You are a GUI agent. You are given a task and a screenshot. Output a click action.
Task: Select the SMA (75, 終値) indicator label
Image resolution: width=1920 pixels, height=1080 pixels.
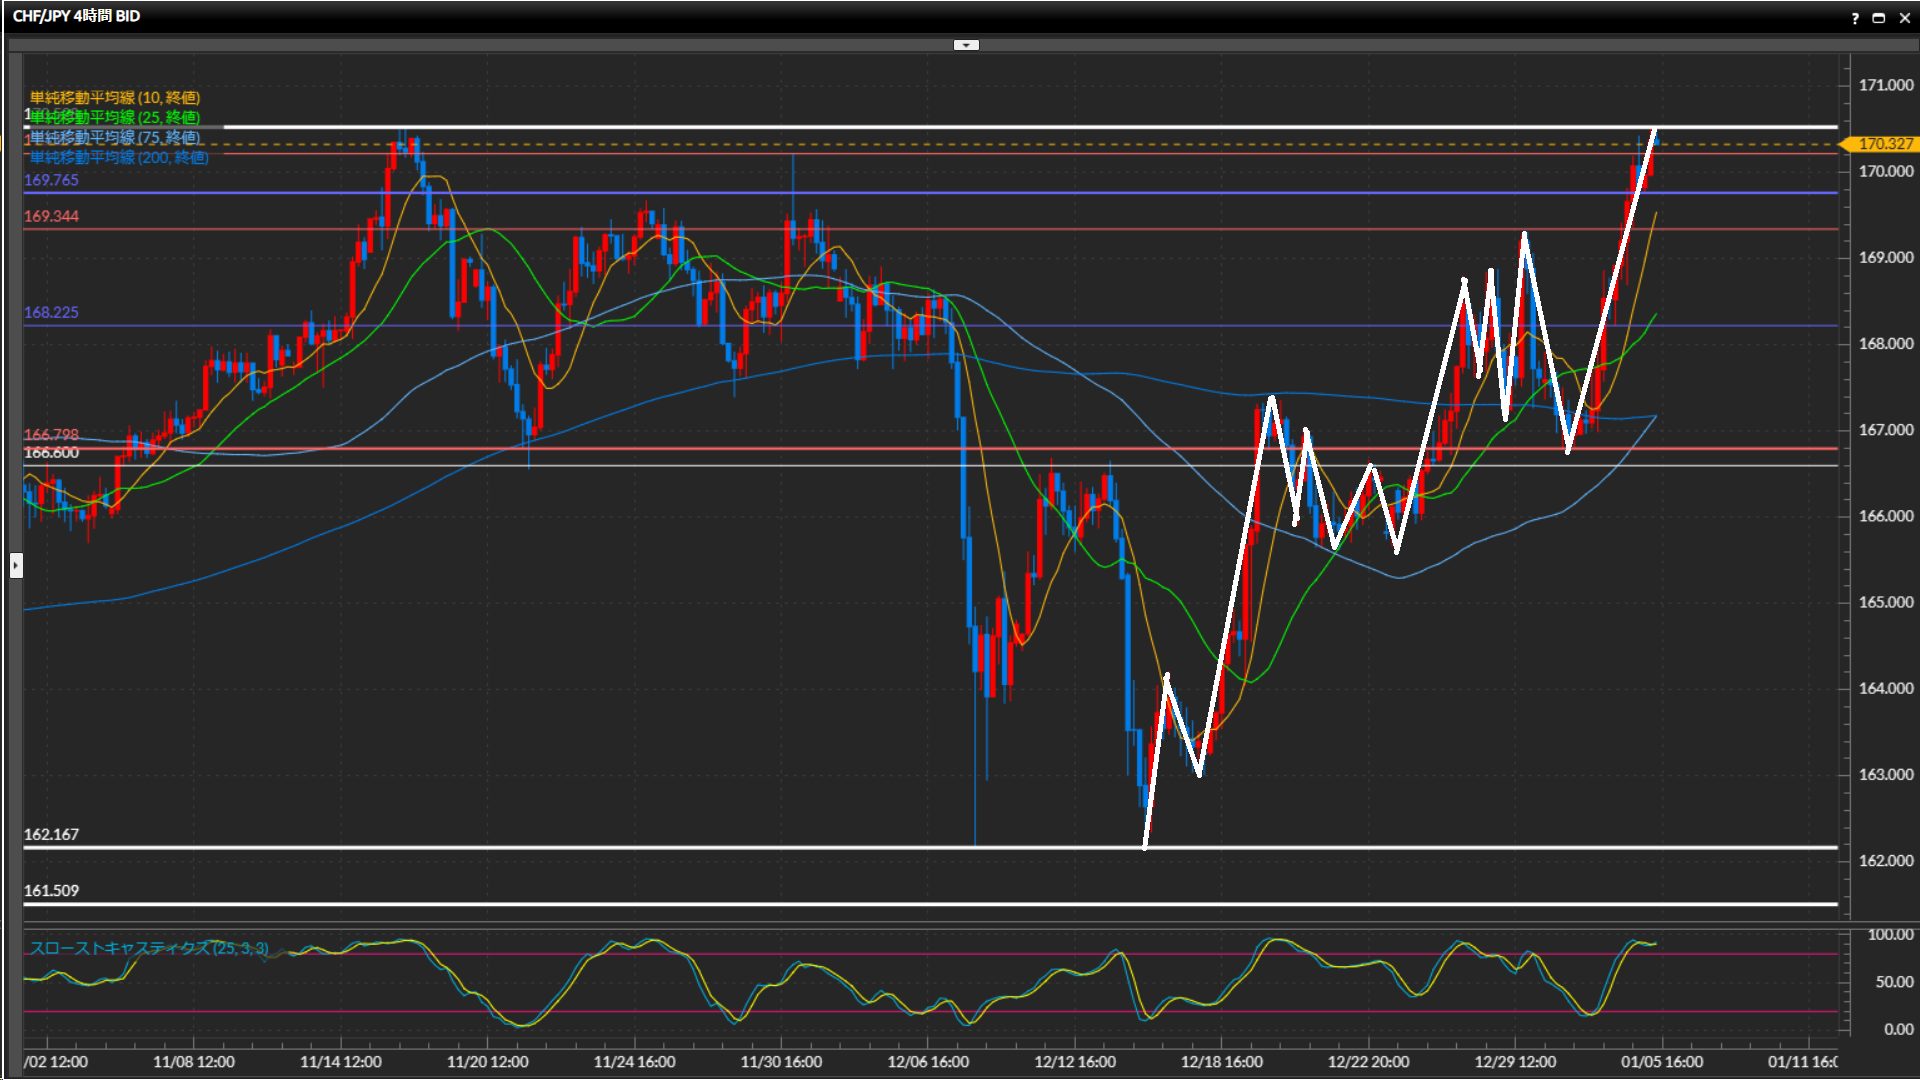pyautogui.click(x=114, y=137)
